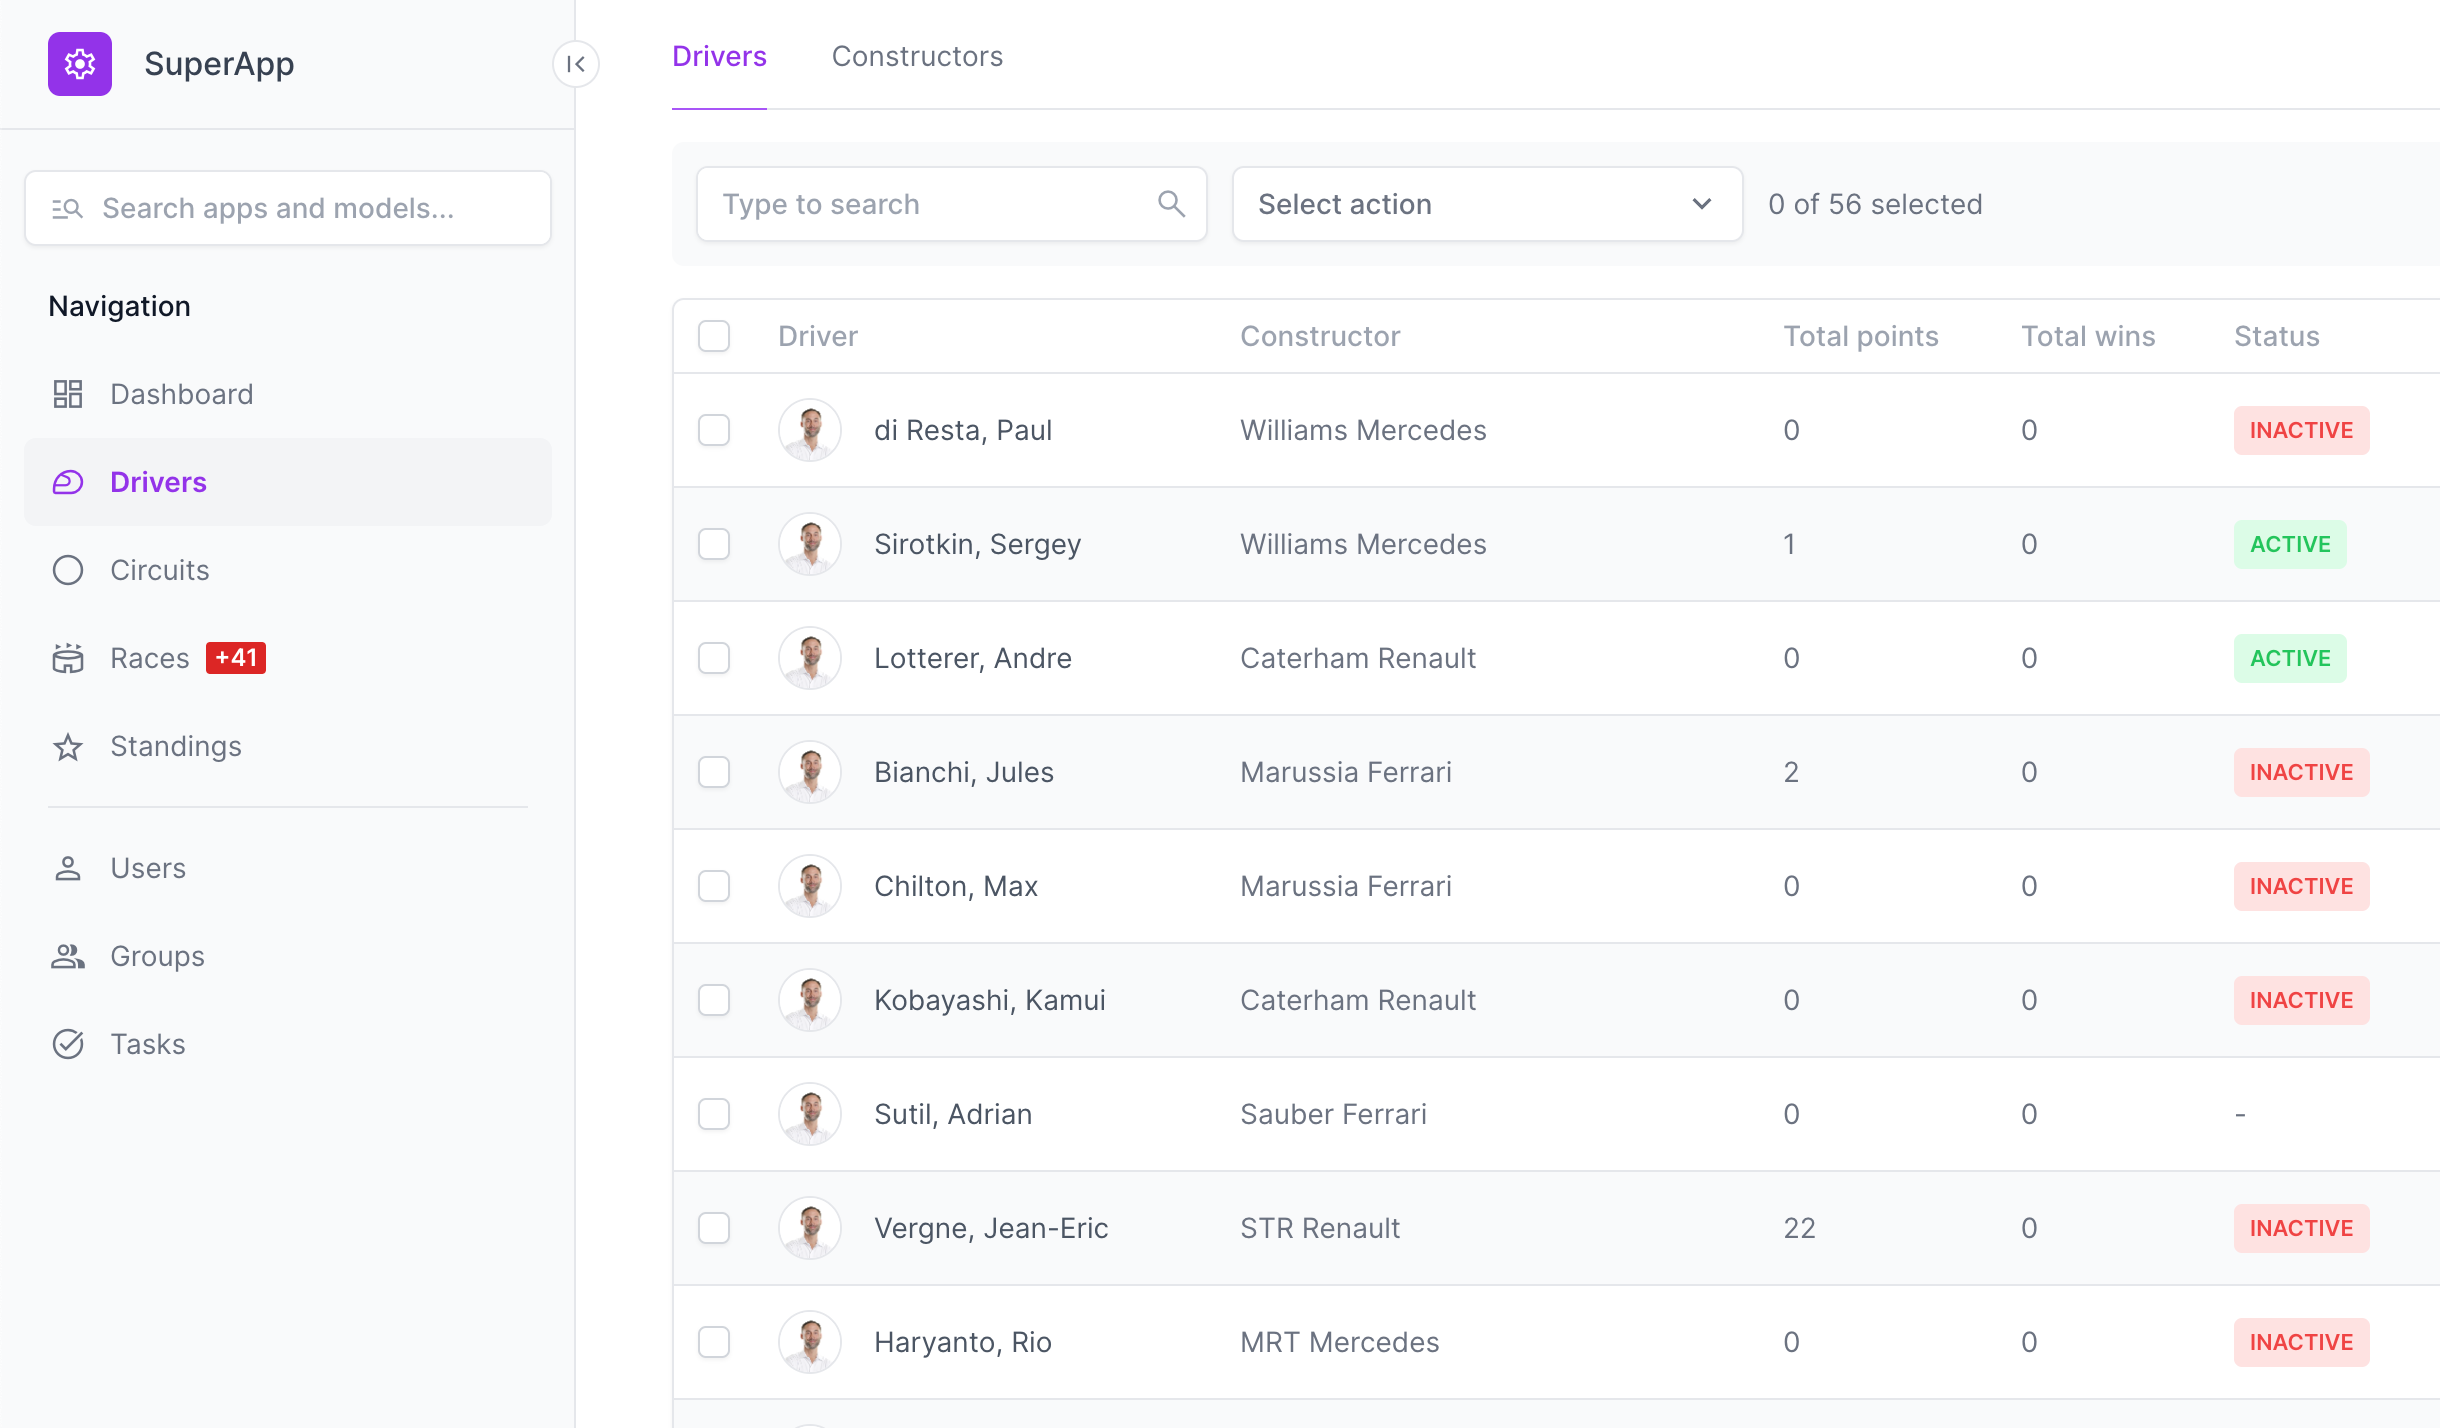
Task: Select the Drivers tab
Action: pos(719,56)
